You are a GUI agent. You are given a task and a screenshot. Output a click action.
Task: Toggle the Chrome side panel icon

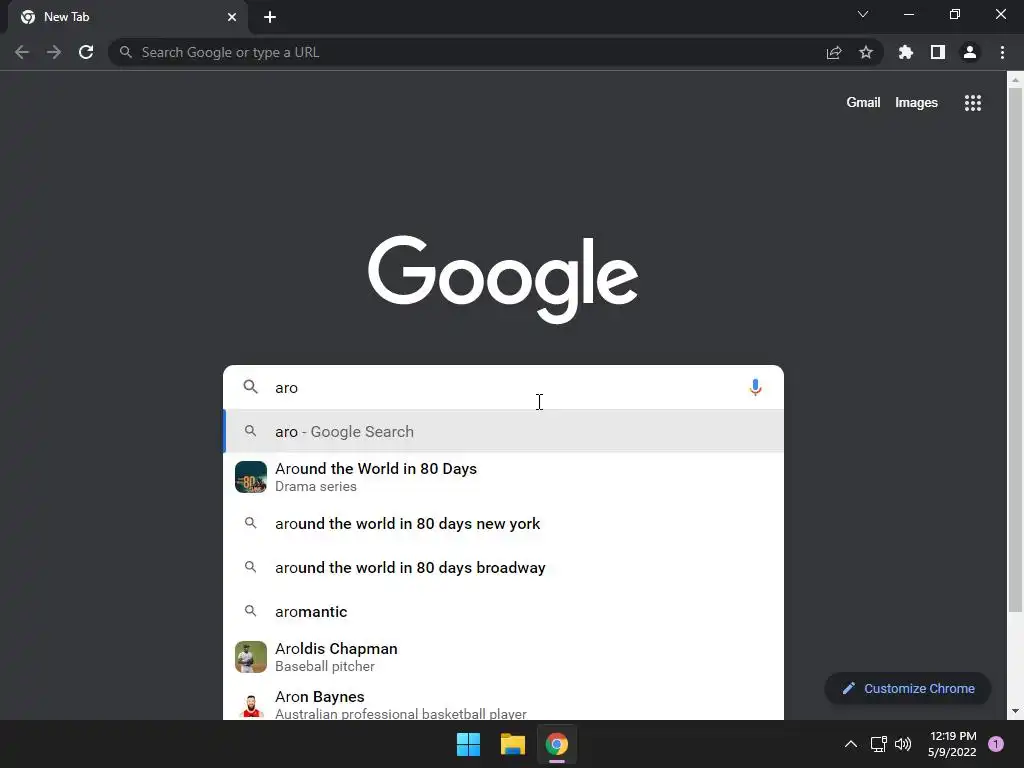click(x=938, y=52)
